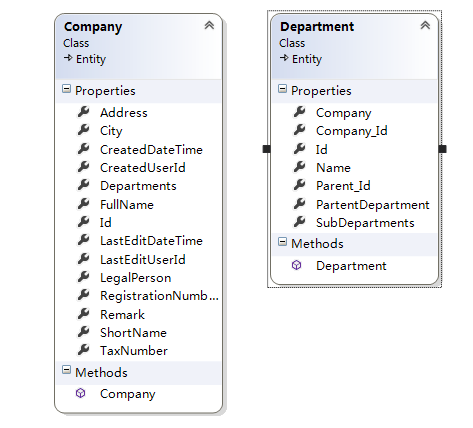Click the wrench icon beside SubDepartments

click(299, 221)
